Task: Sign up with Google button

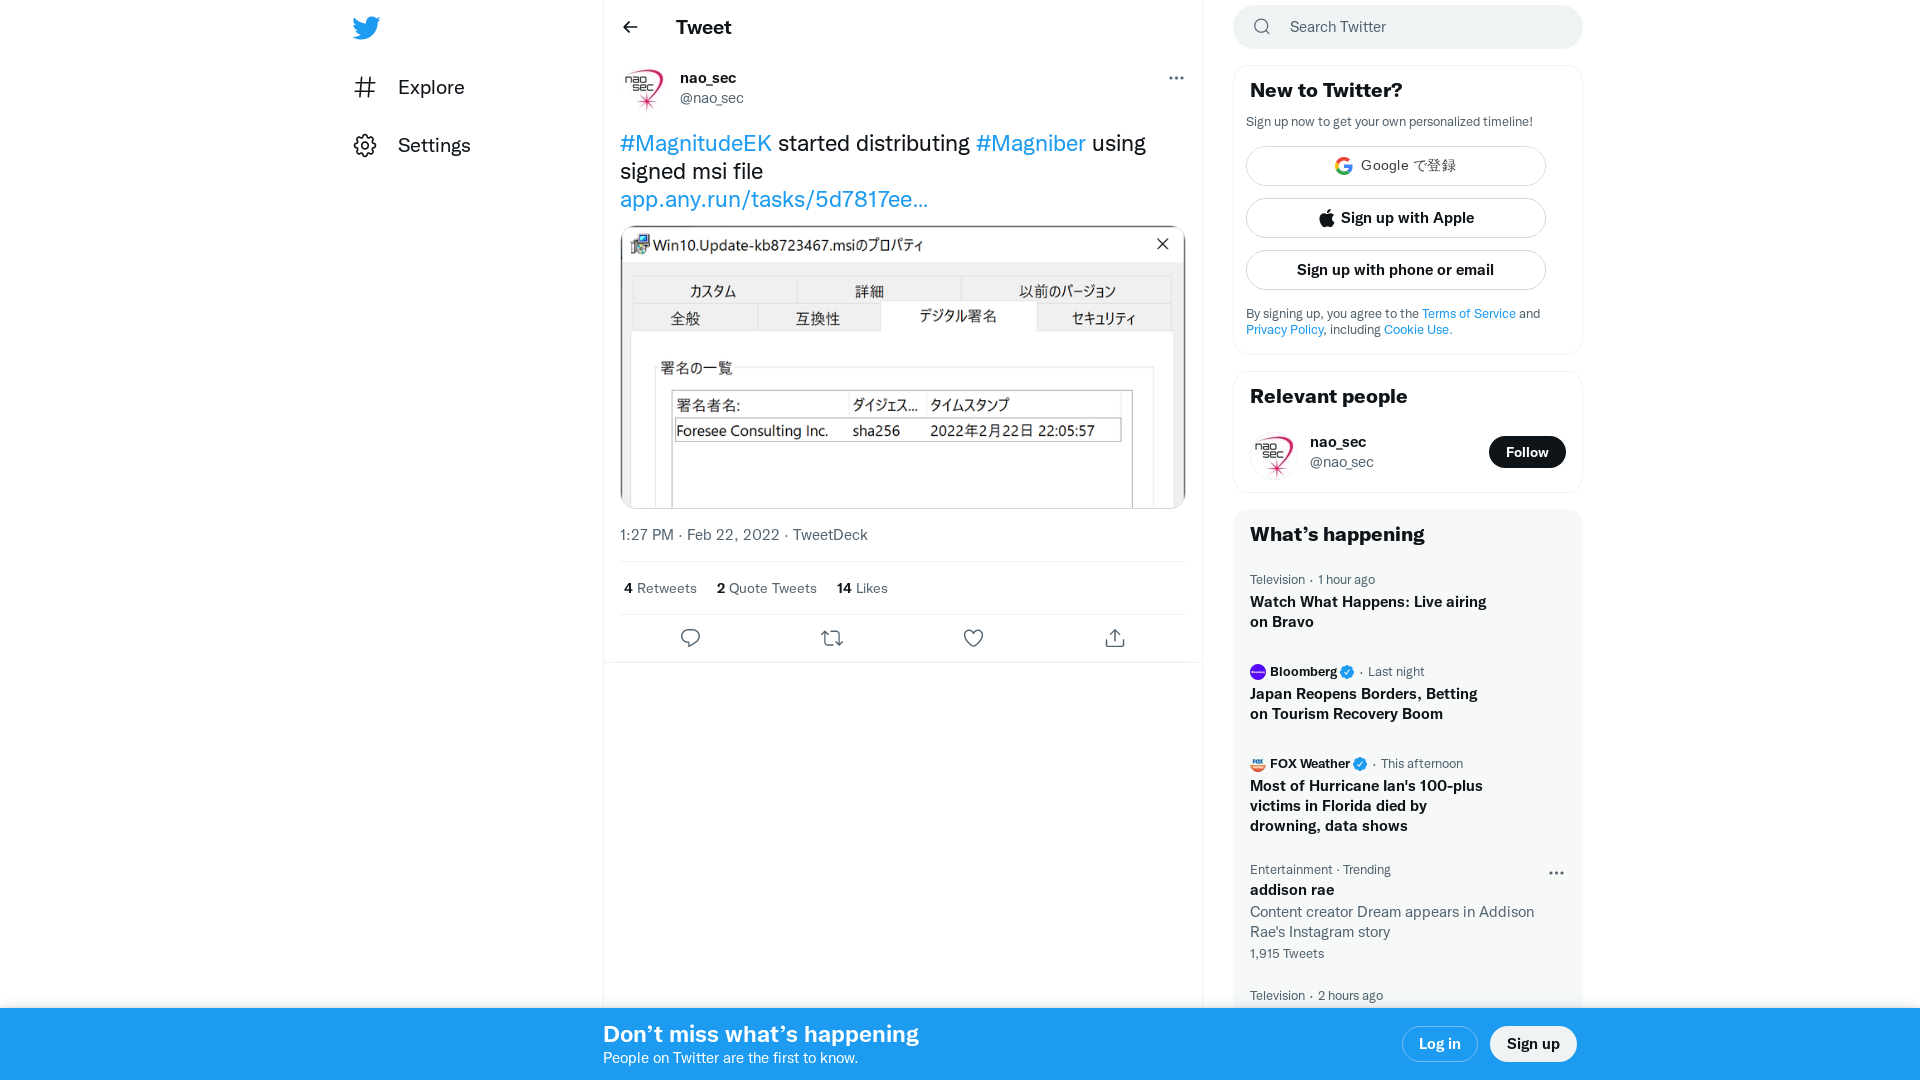Action: [1396, 166]
